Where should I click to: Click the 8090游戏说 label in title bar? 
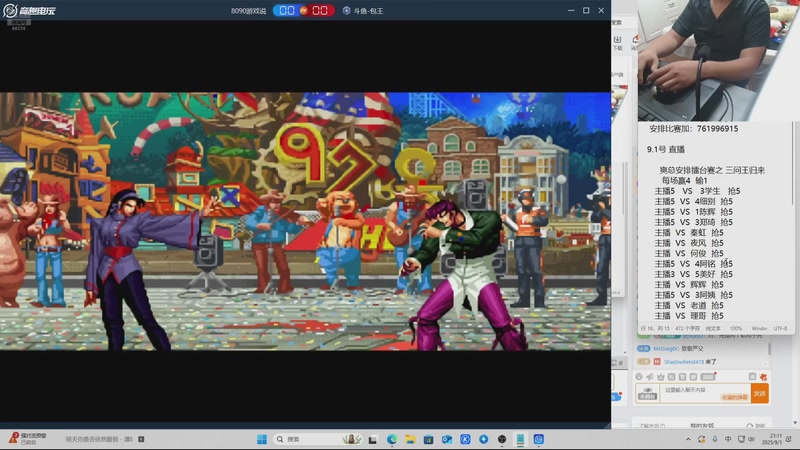(x=248, y=11)
